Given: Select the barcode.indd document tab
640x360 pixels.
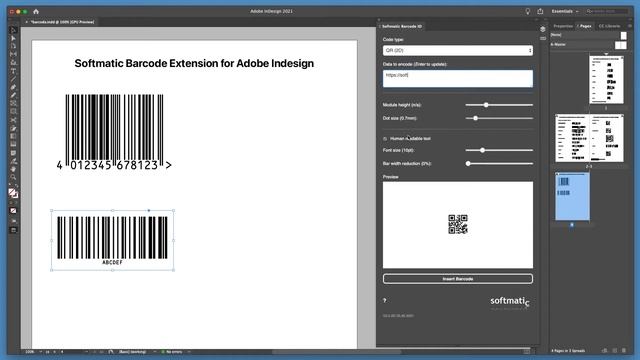Looking at the screenshot, I should pos(62,22).
